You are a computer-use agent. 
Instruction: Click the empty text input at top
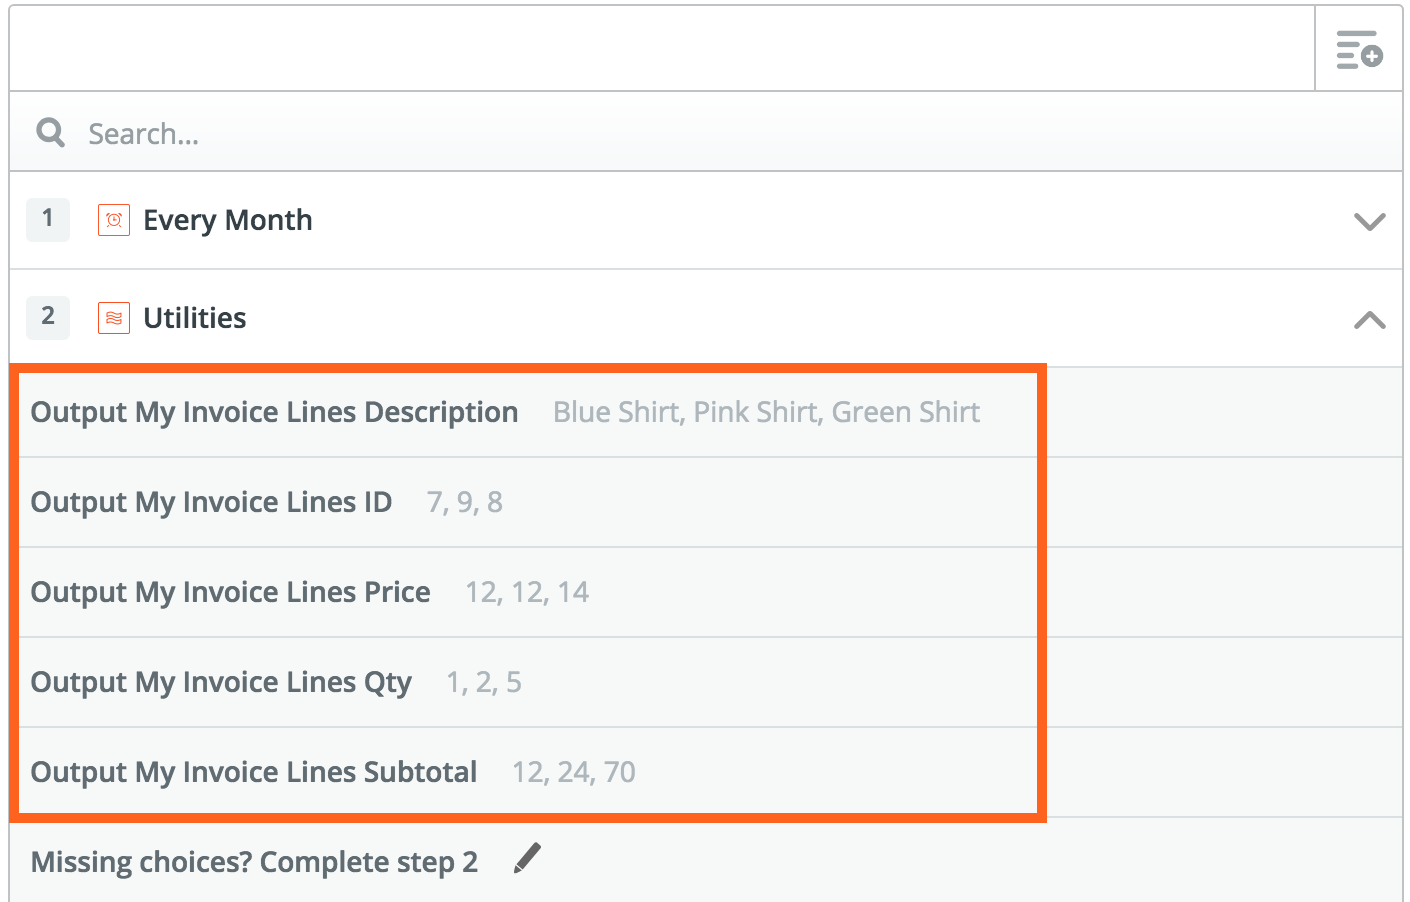[660, 49]
